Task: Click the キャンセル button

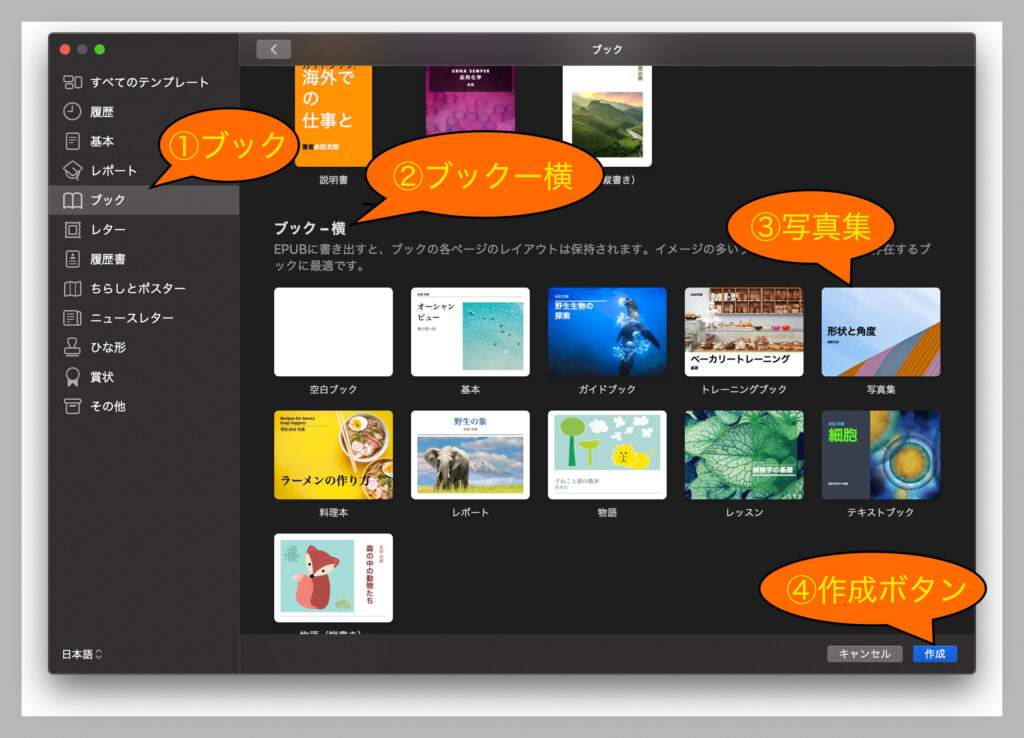Action: [x=865, y=654]
